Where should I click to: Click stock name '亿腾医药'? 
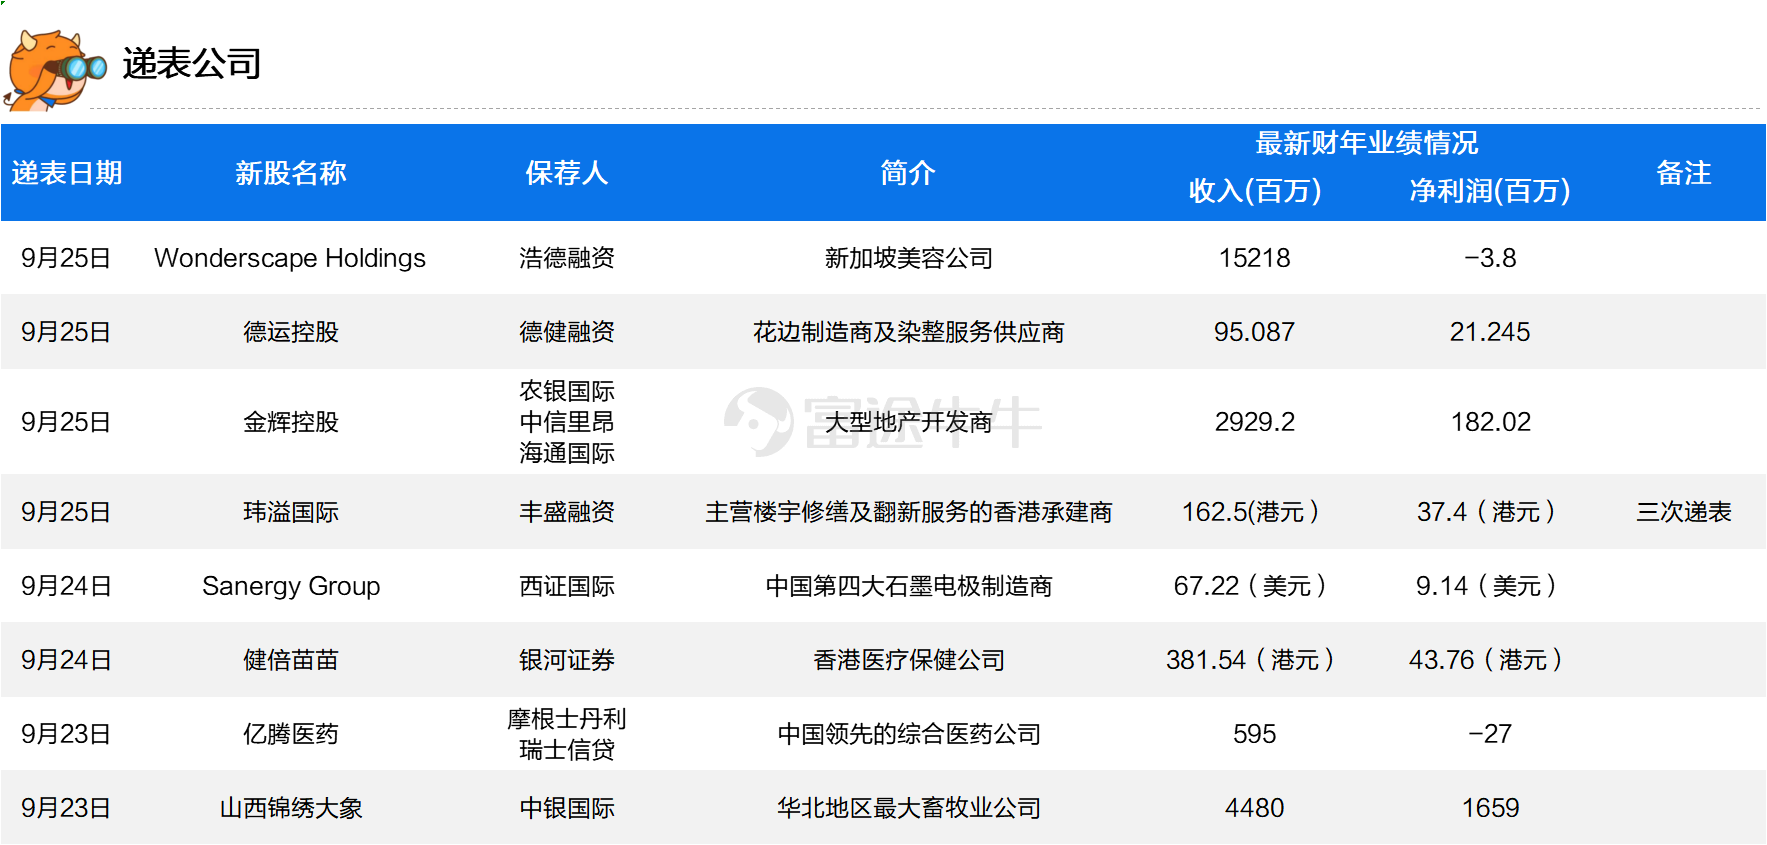(x=291, y=734)
